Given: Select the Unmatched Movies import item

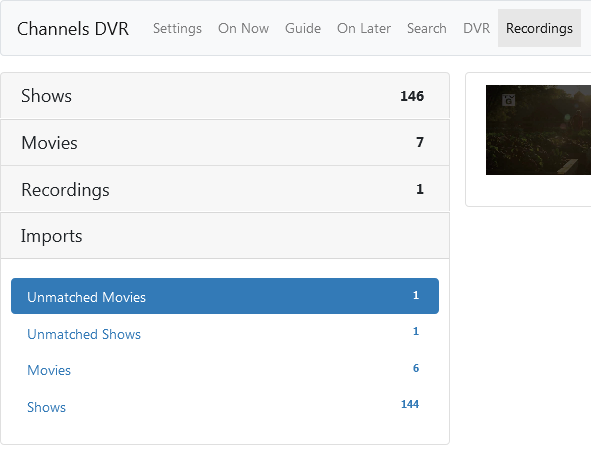Looking at the screenshot, I should point(225,296).
